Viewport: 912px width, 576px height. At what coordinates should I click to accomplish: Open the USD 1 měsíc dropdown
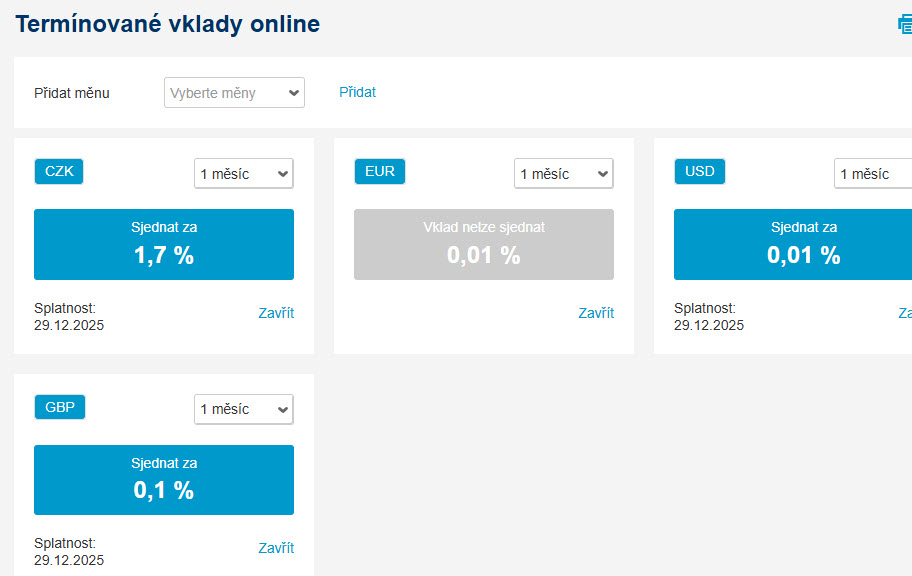pos(873,173)
